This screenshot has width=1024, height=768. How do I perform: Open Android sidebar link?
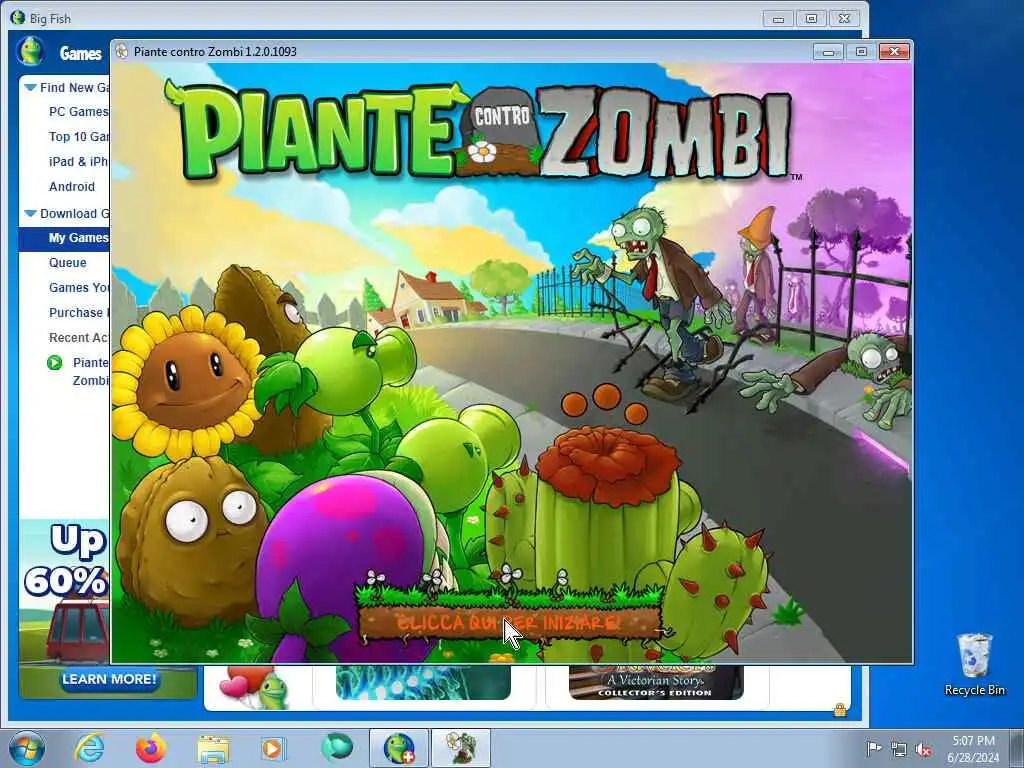pyautogui.click(x=72, y=187)
